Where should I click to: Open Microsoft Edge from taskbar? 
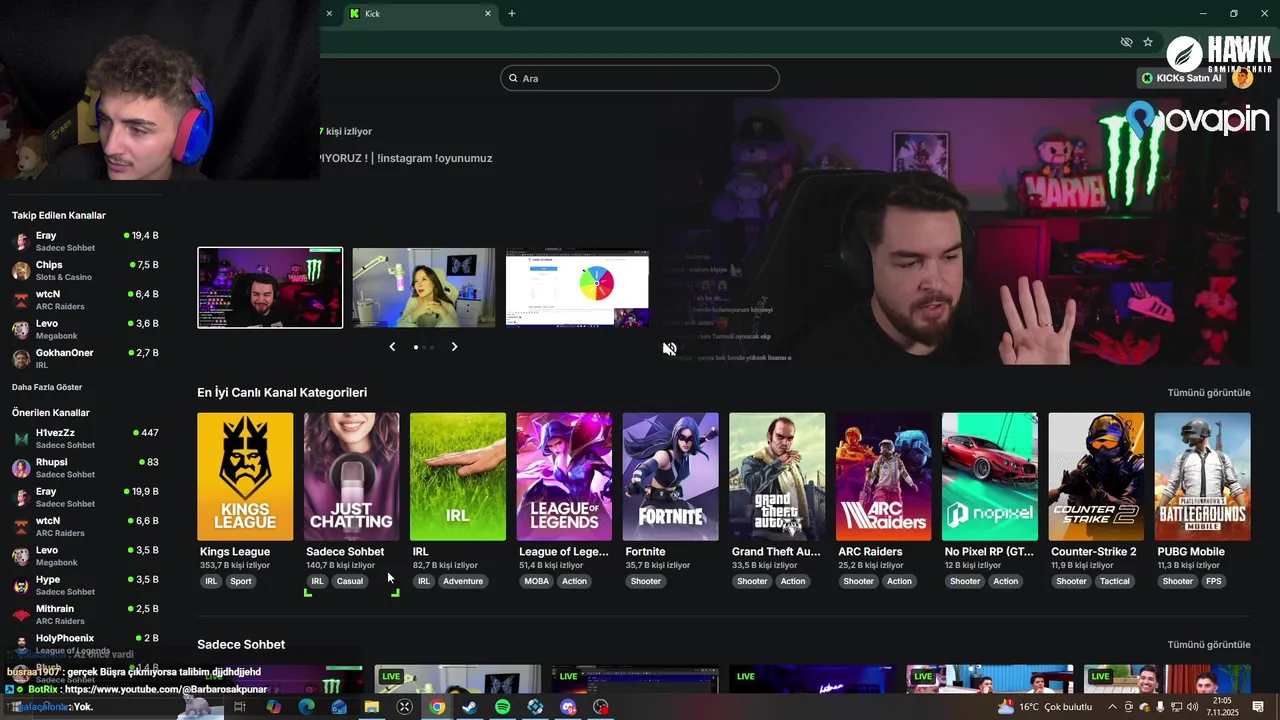tap(306, 707)
